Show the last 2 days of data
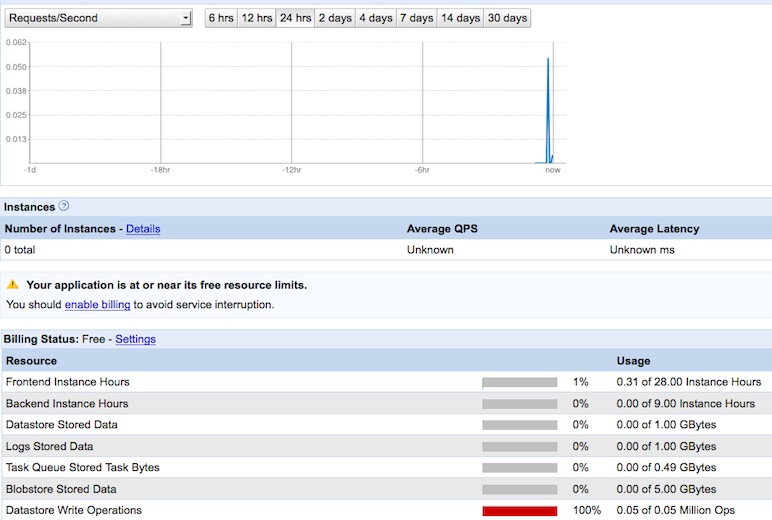 (335, 18)
